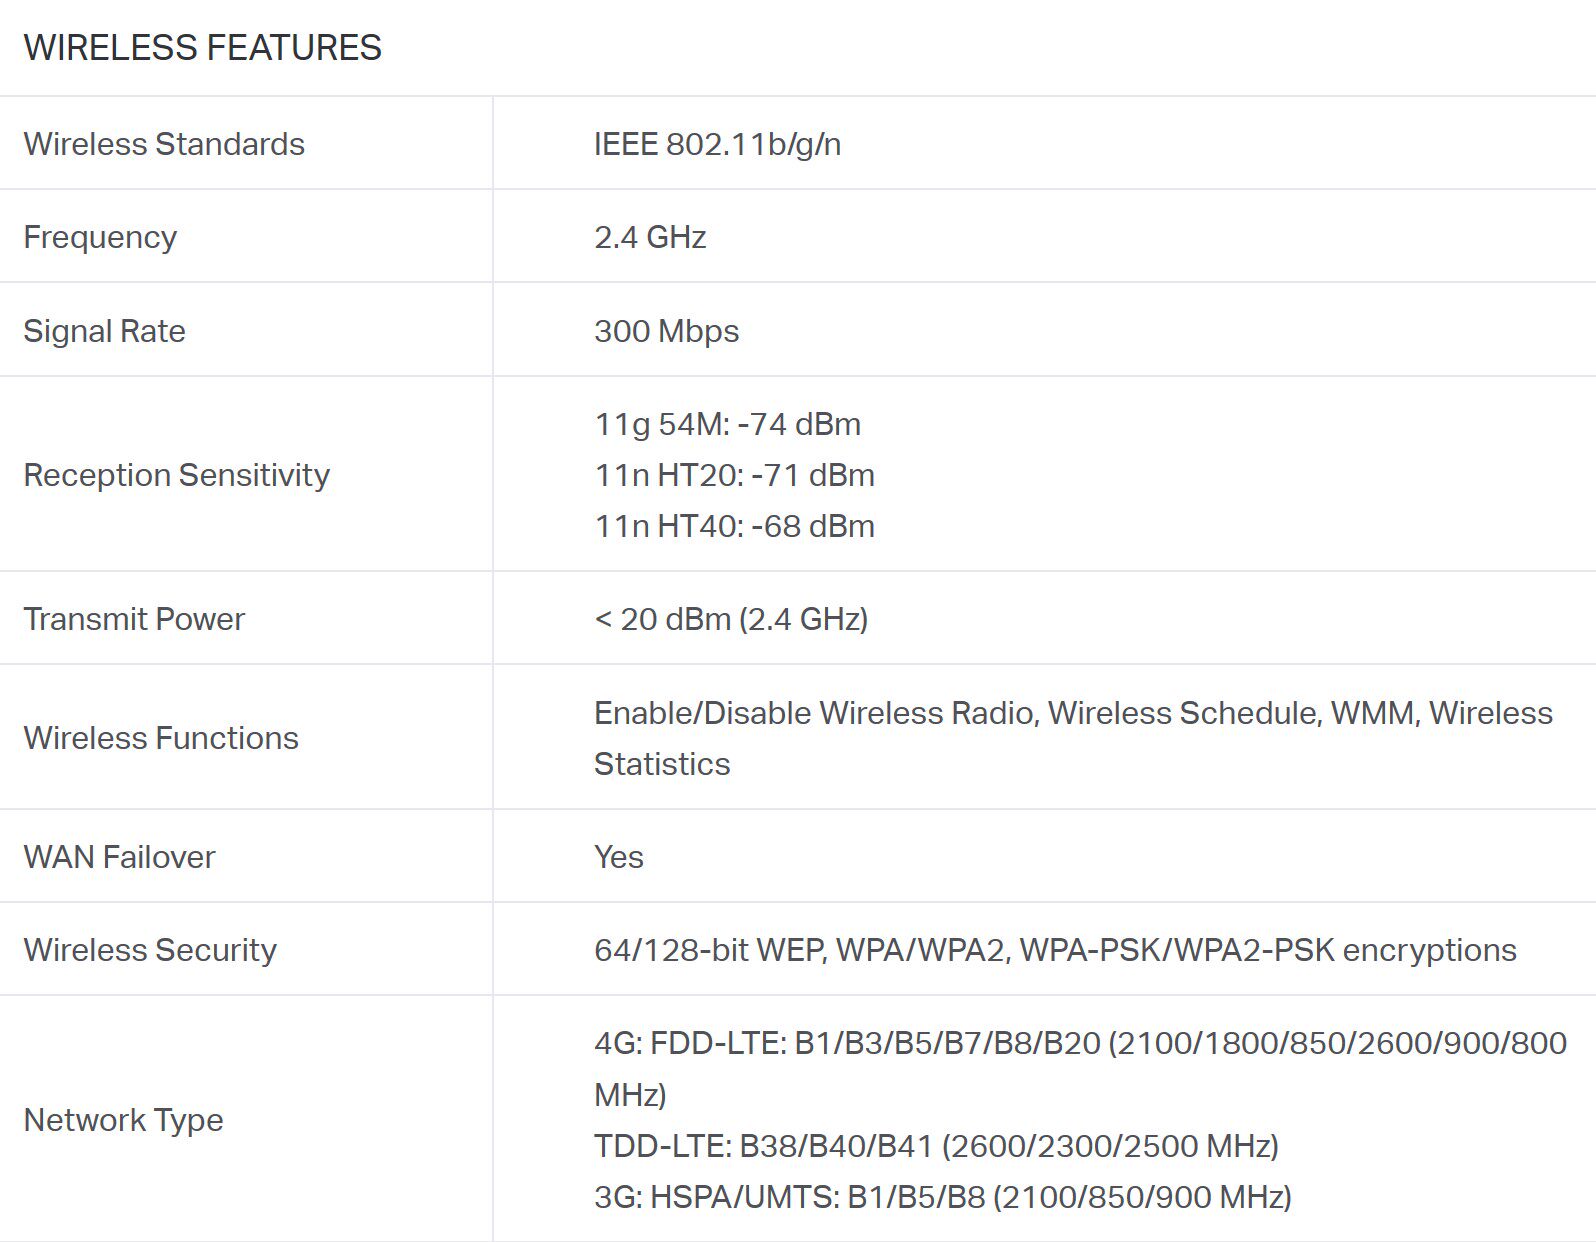
Task: Click the 300 Mbps value
Action: click(x=666, y=331)
